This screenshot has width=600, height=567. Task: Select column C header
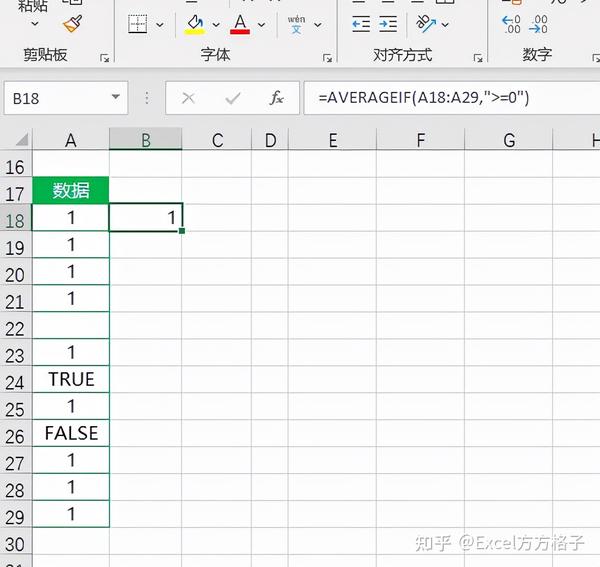(217, 140)
